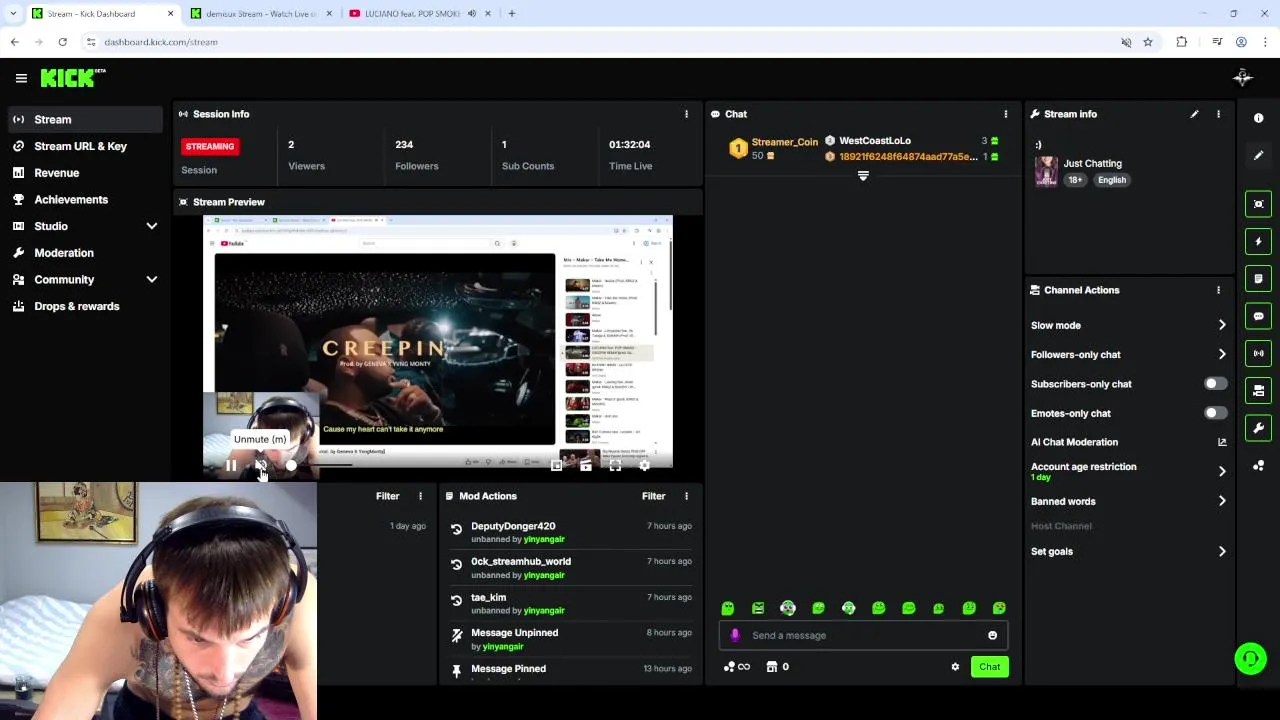Viewport: 1280px width, 720px height.
Task: Select the Message Unpinned log entry
Action: pos(570,639)
